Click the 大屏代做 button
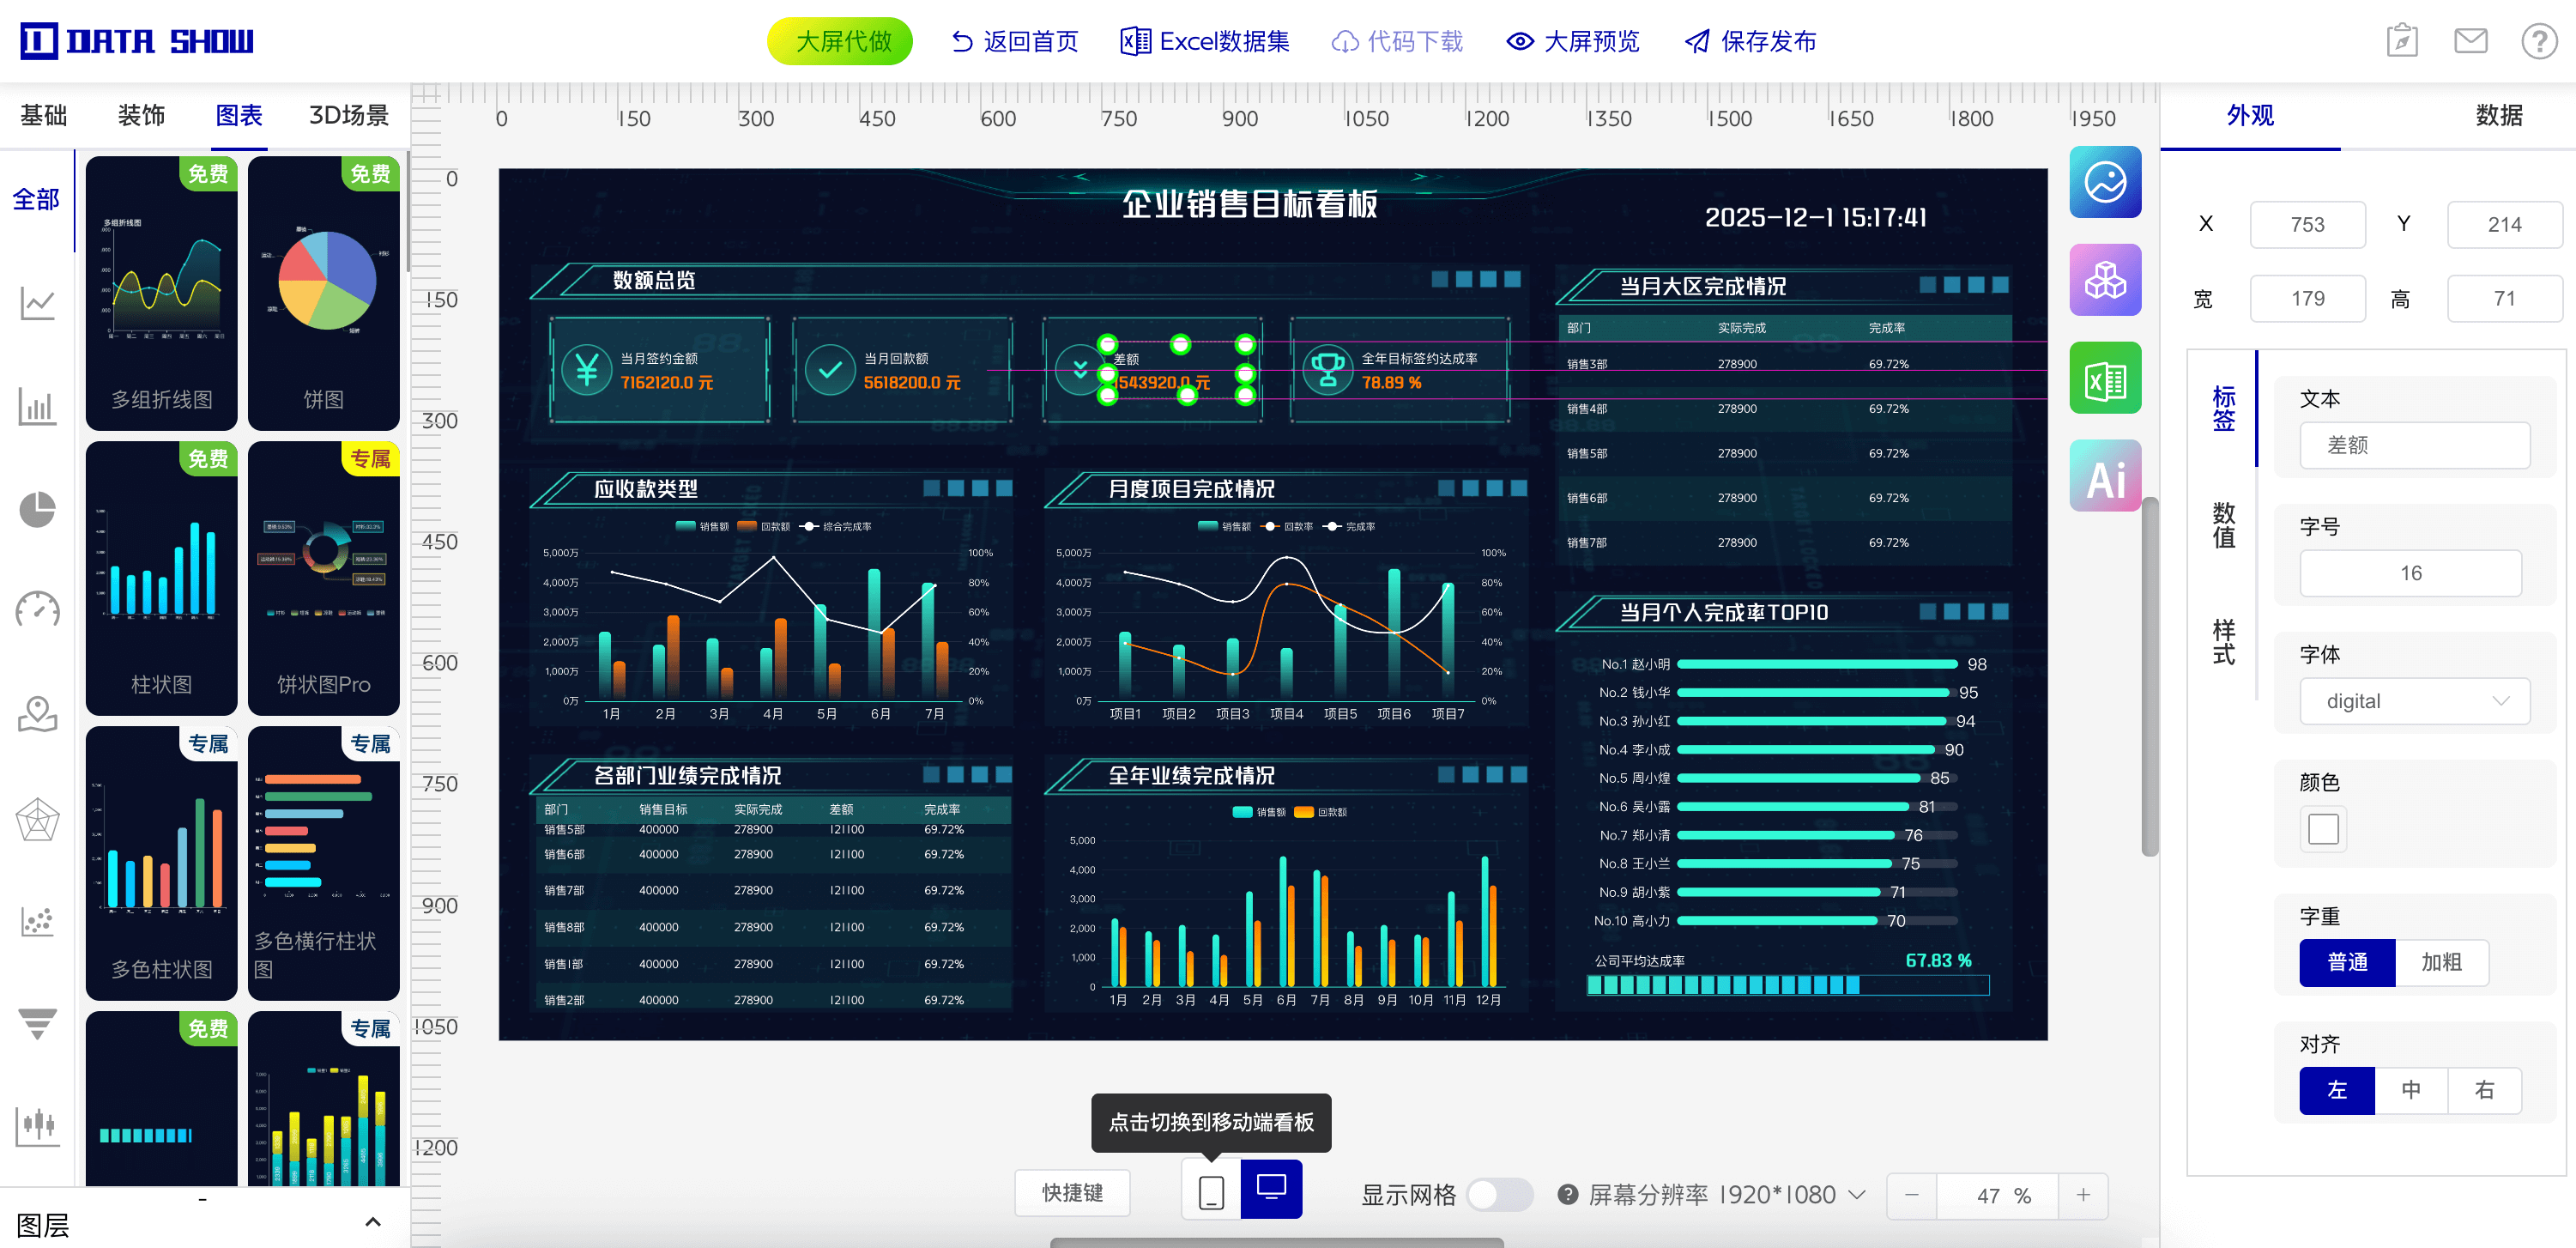Screen dimensions: 2576x1248 839,41
